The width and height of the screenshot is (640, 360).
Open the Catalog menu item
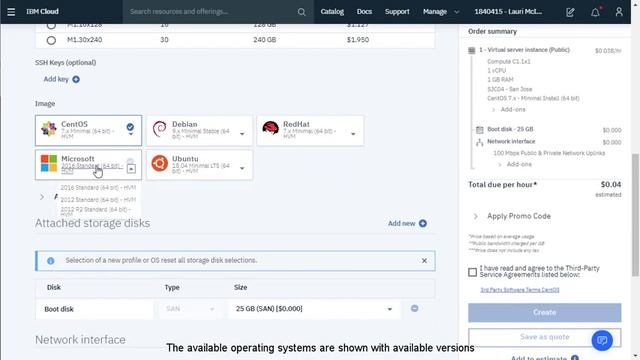[x=332, y=12]
